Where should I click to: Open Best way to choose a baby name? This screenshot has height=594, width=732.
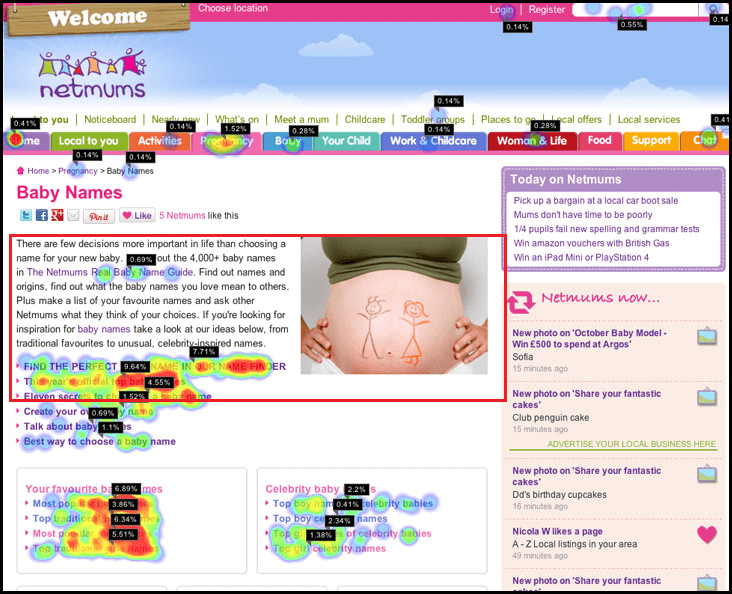(x=99, y=441)
